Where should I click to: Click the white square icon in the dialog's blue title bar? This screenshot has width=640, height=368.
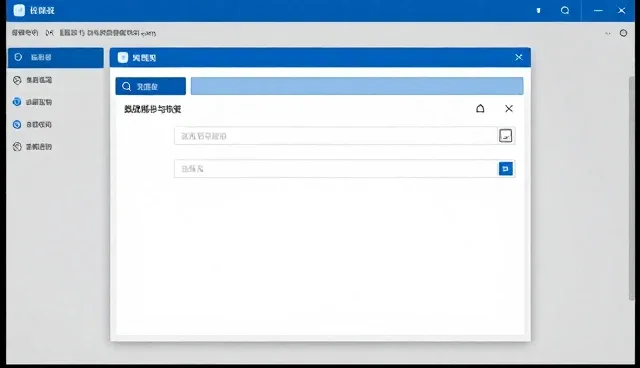123,58
